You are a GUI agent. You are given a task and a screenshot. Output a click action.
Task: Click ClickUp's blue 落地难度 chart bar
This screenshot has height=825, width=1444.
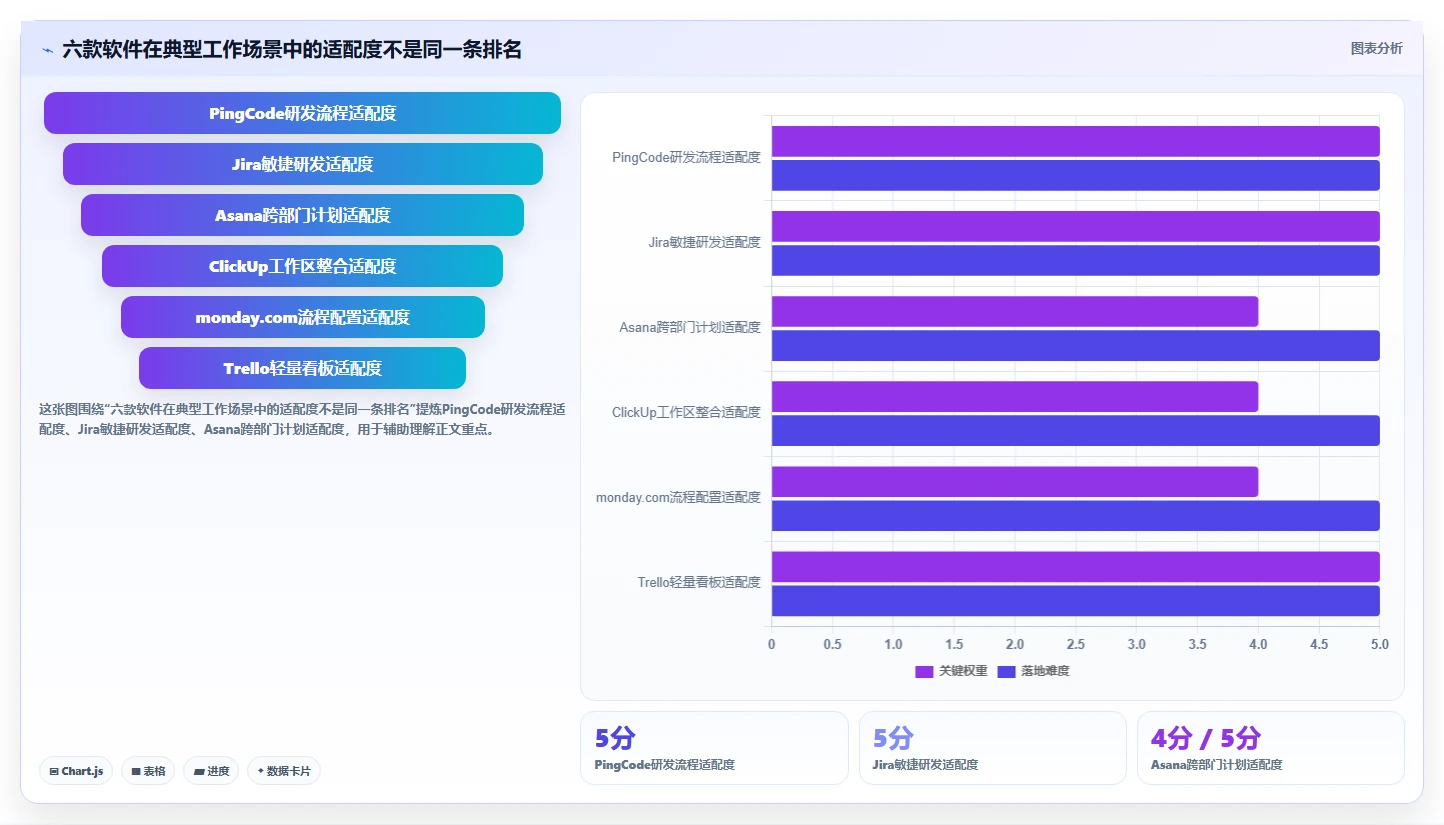[x=1075, y=430]
